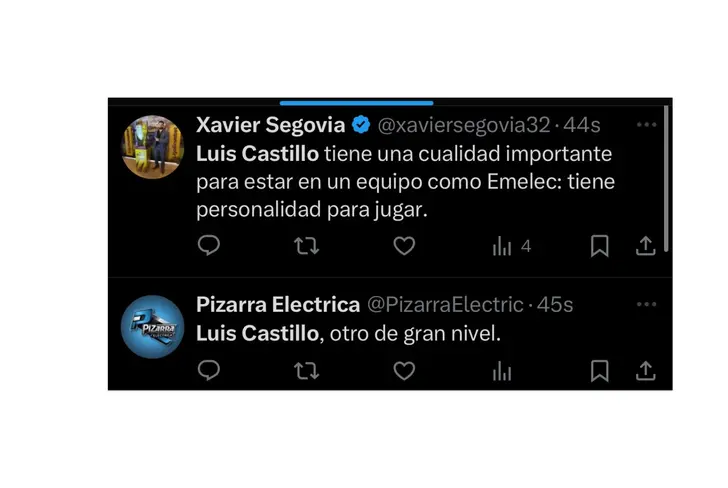View analytics on Pizarra Electrica's tweet
This screenshot has height=488, width=728.
(x=502, y=371)
